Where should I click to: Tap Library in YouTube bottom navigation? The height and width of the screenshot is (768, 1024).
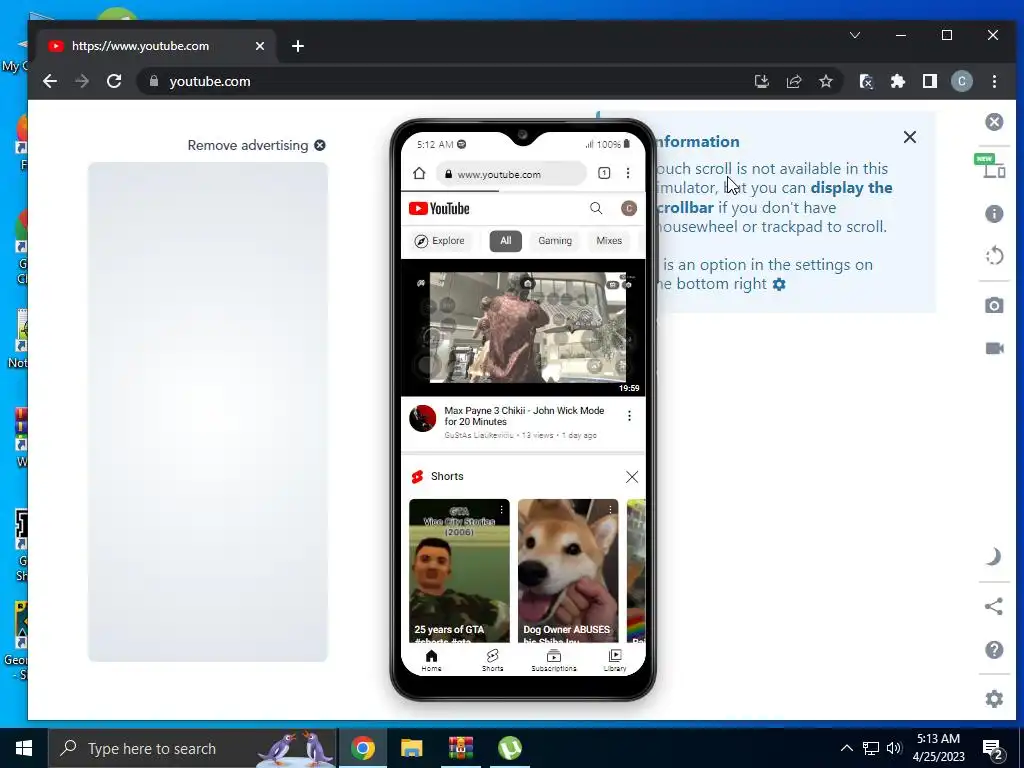click(x=615, y=660)
